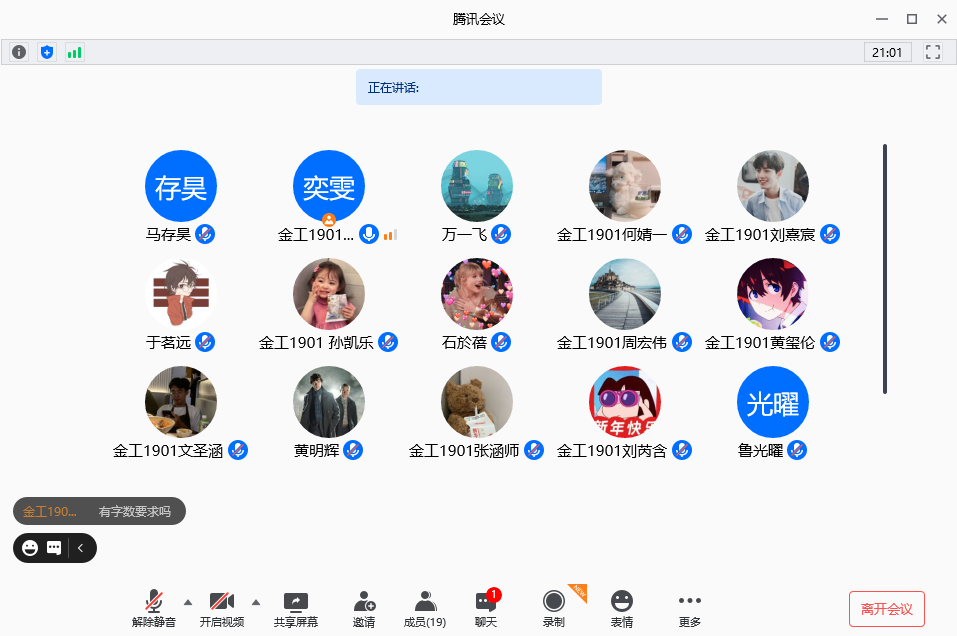The height and width of the screenshot is (636, 957).
Task: Open the smiley emoji in floating bar
Action: coord(30,548)
